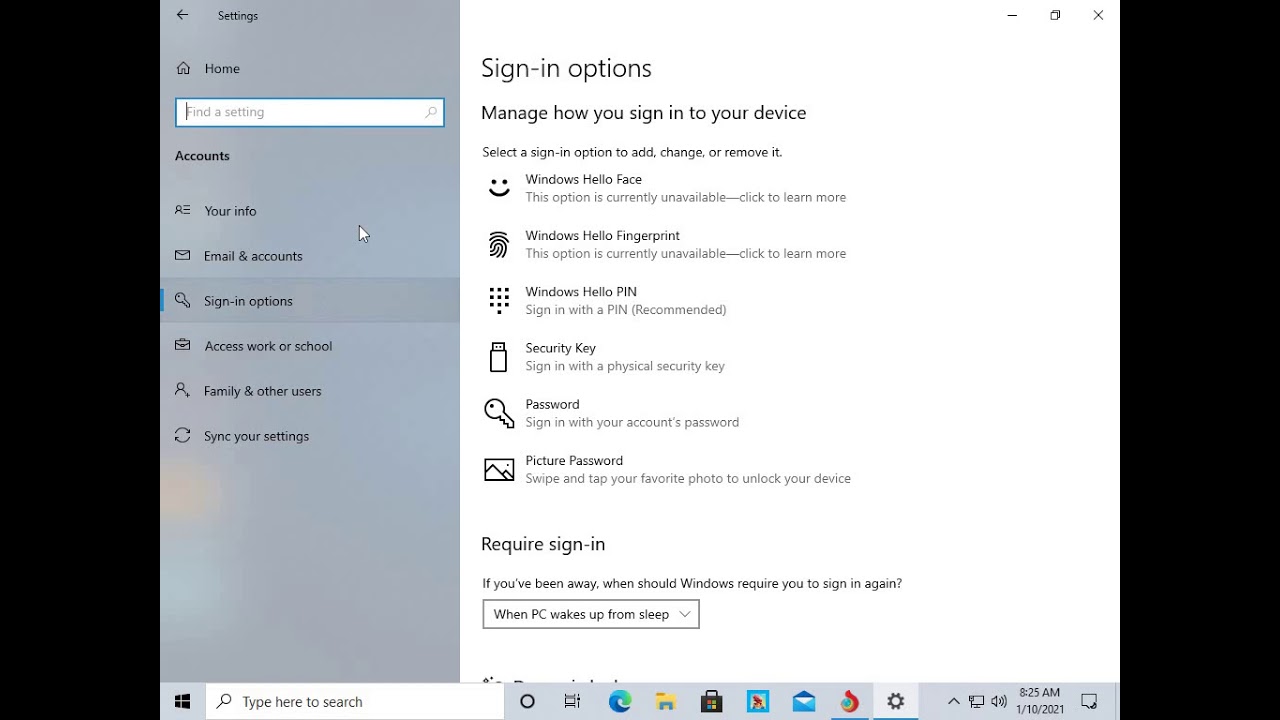The image size is (1280, 720).
Task: Open Microsoft Store from the taskbar
Action: [x=712, y=702]
